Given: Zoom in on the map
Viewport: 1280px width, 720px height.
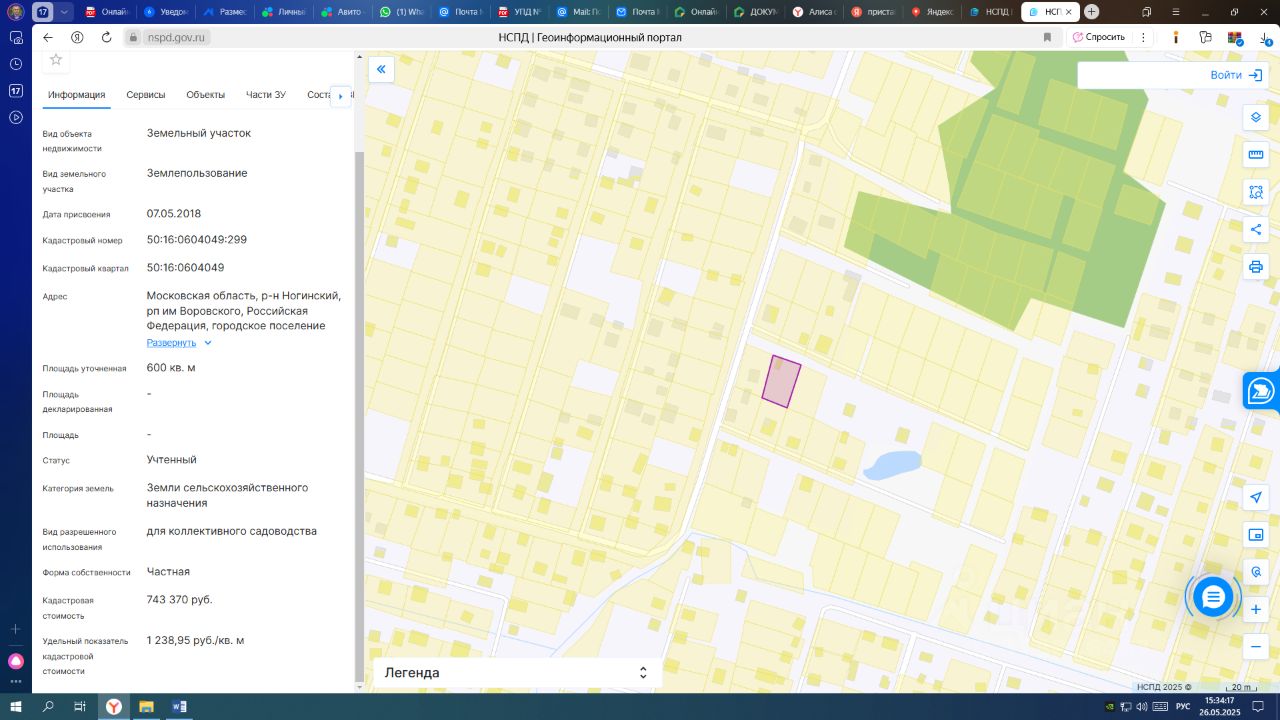Looking at the screenshot, I should (1256, 609).
